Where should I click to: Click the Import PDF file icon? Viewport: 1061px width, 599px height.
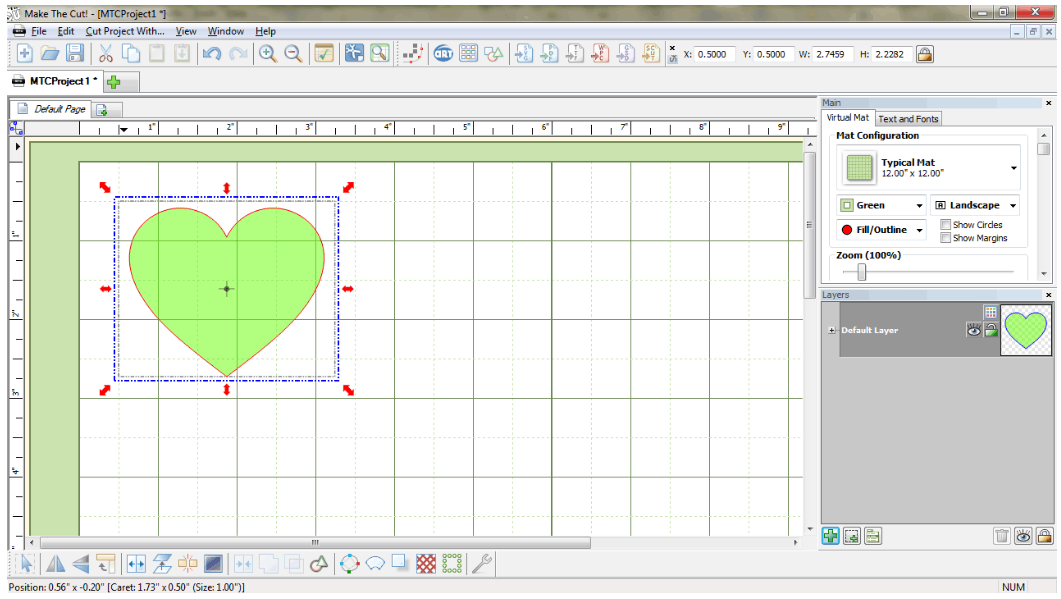(x=549, y=53)
